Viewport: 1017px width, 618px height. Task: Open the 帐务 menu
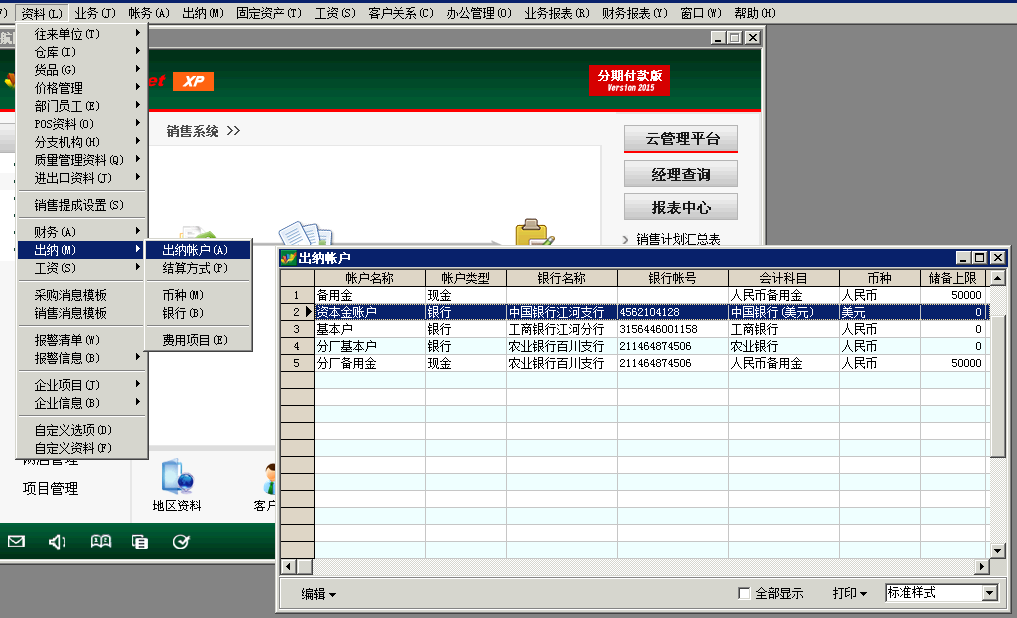pos(149,13)
